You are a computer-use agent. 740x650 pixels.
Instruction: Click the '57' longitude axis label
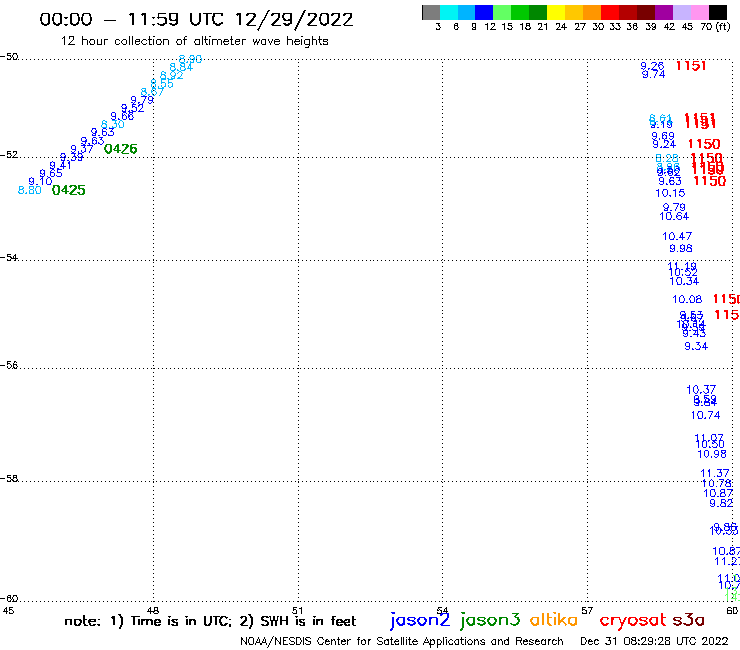587,610
